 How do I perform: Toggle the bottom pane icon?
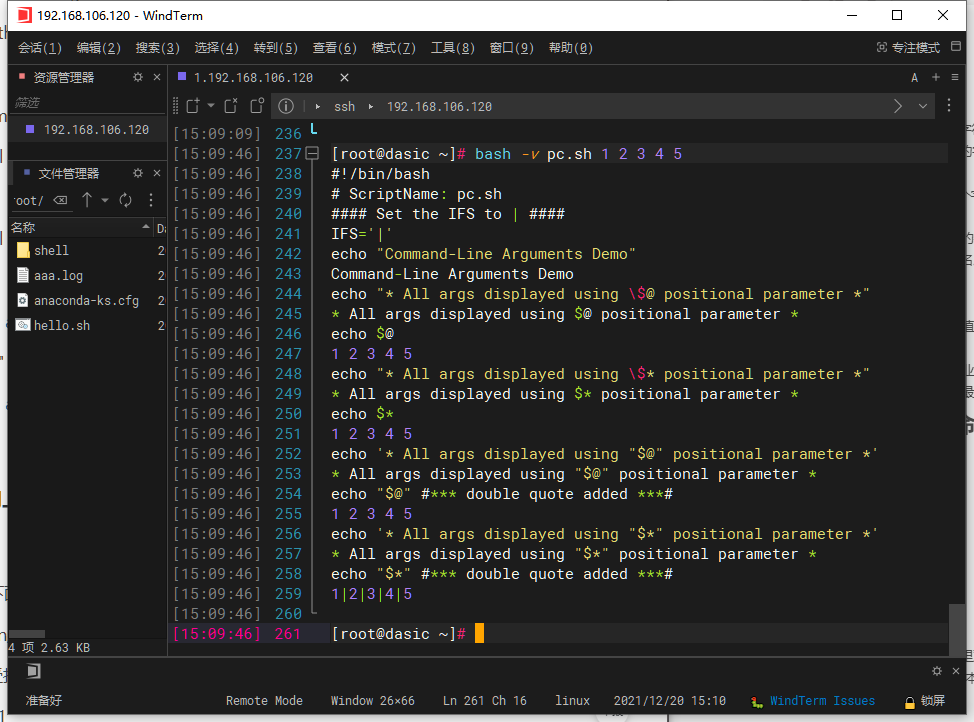[34, 671]
